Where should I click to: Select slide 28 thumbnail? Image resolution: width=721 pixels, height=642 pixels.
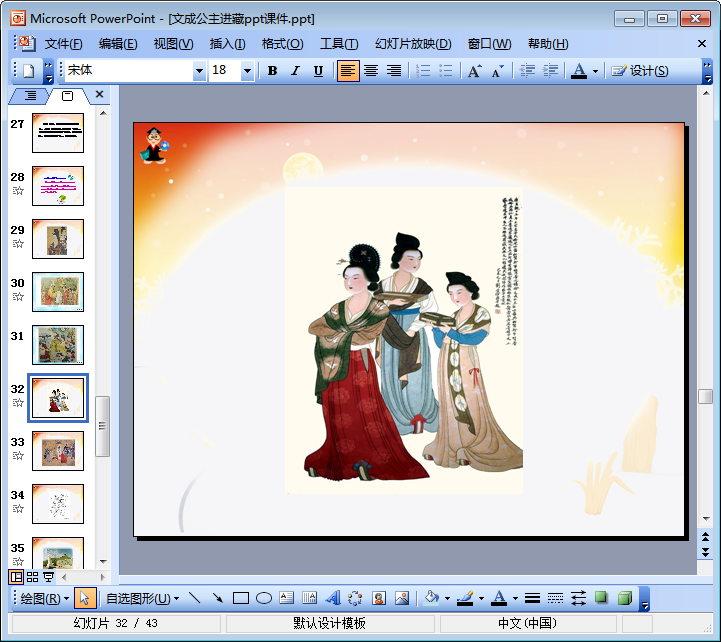[58, 186]
